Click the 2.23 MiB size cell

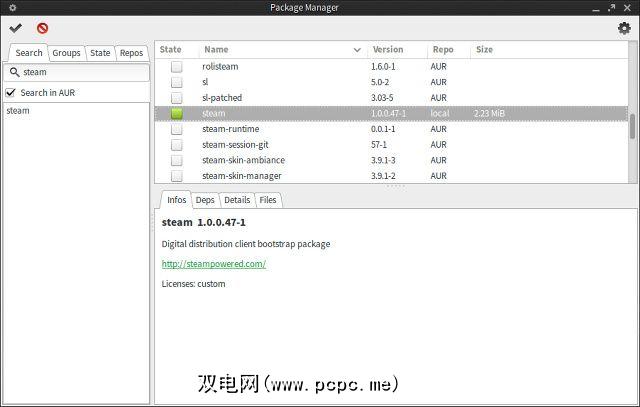click(x=489, y=113)
